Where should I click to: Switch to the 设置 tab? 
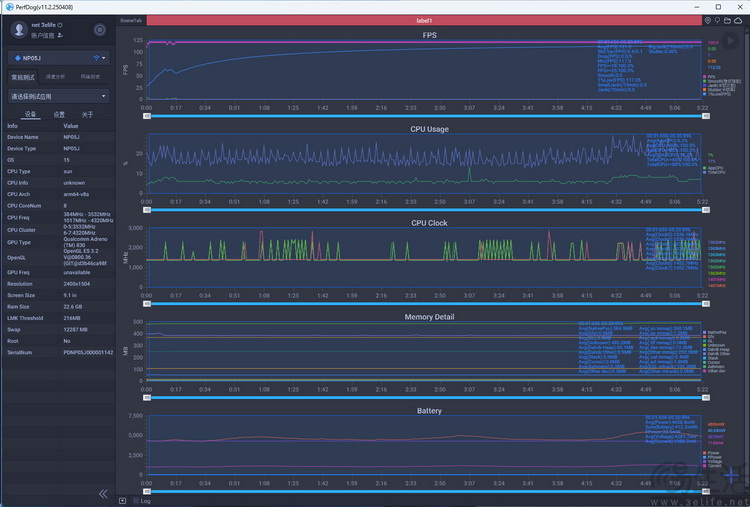[x=59, y=114]
